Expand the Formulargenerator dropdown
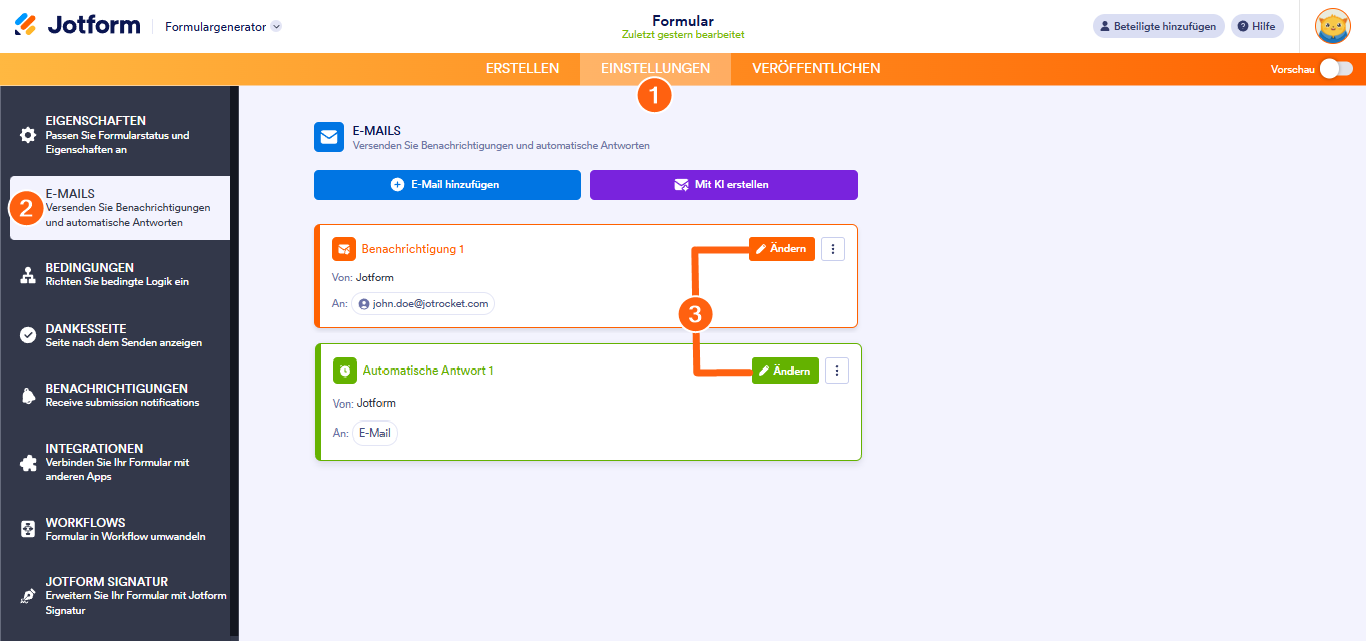This screenshot has height=641, width=1366. coord(276,27)
